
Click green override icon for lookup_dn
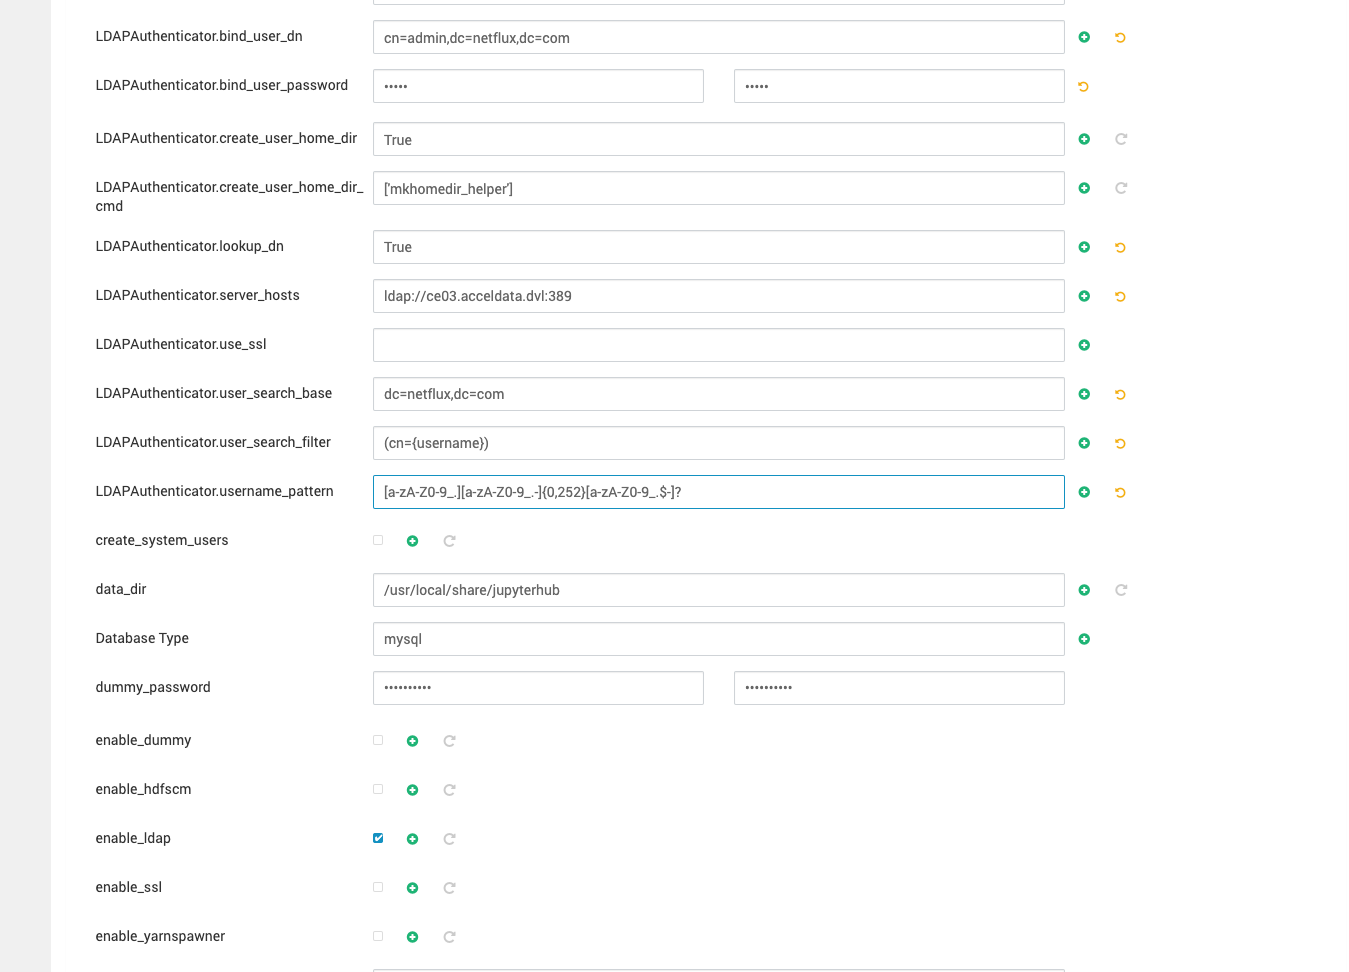click(1084, 247)
